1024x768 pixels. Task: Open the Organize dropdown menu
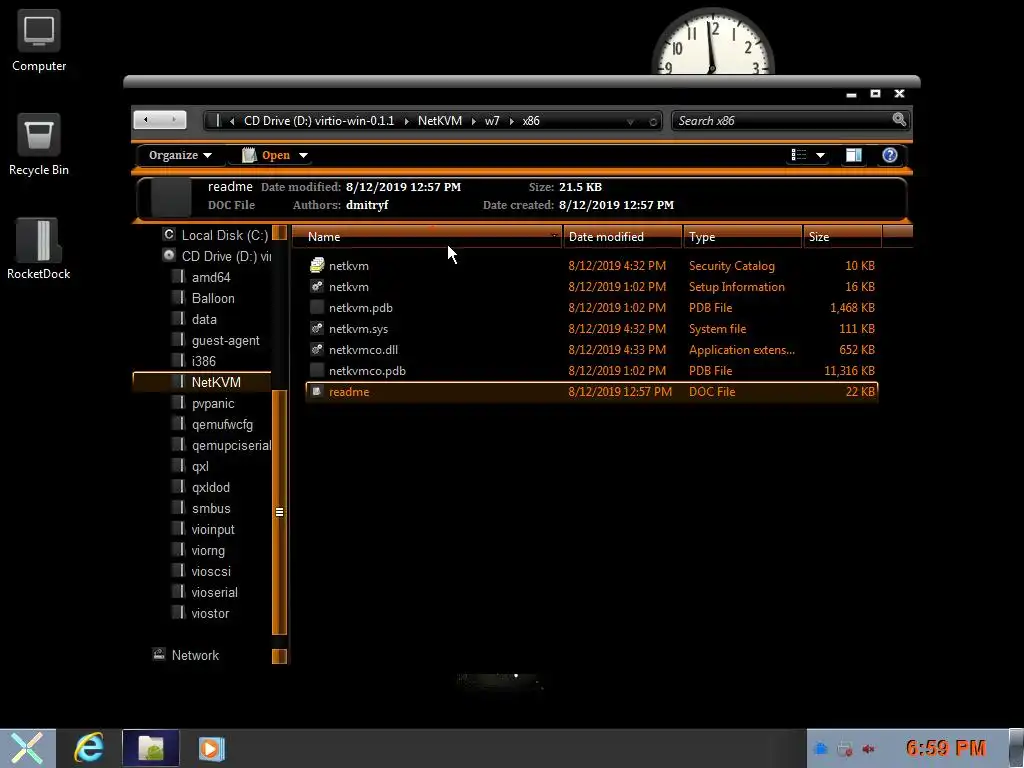pyautogui.click(x=180, y=155)
